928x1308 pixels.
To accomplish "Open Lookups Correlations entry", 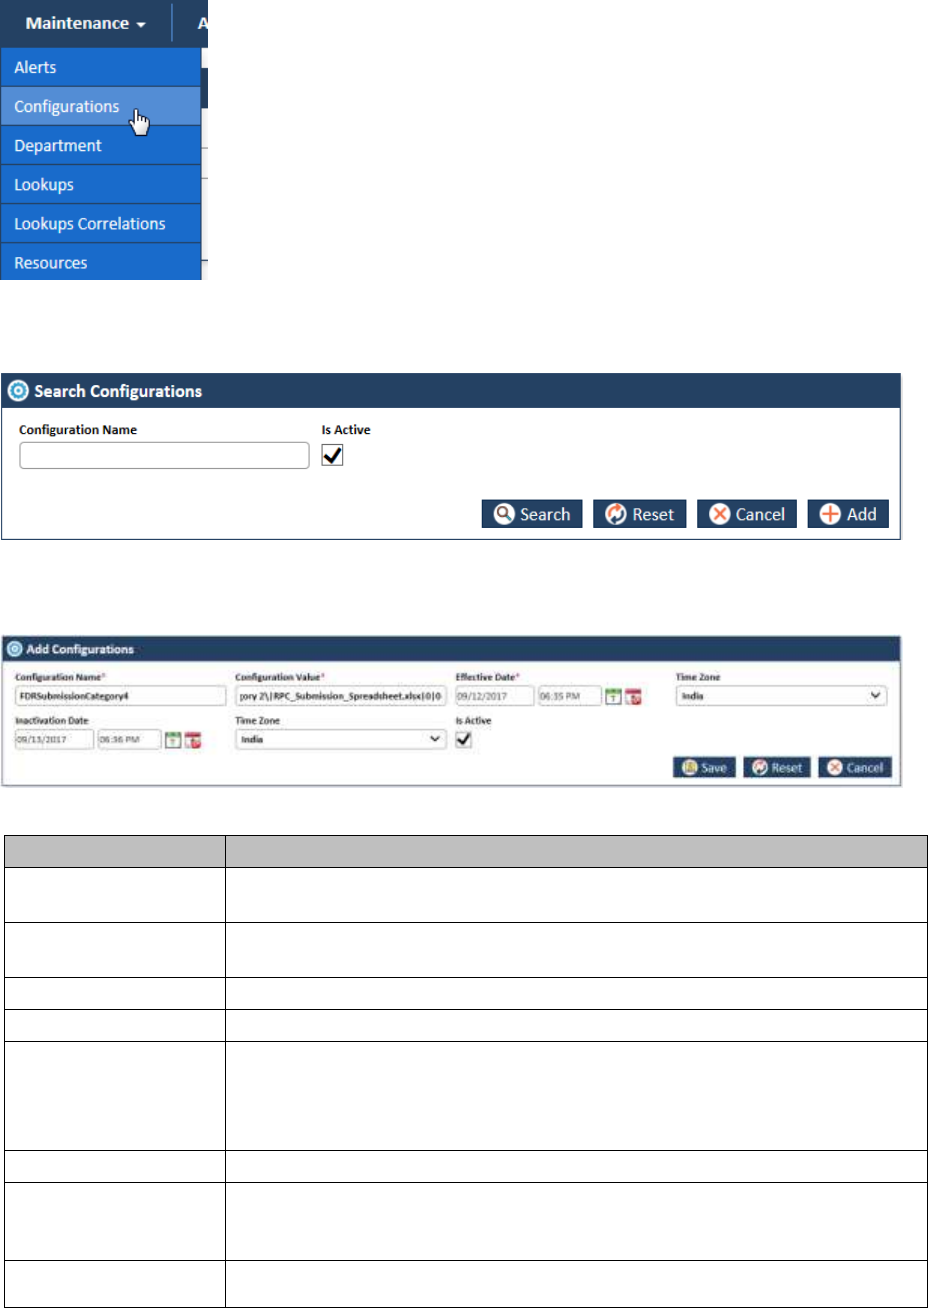I will (100, 224).
